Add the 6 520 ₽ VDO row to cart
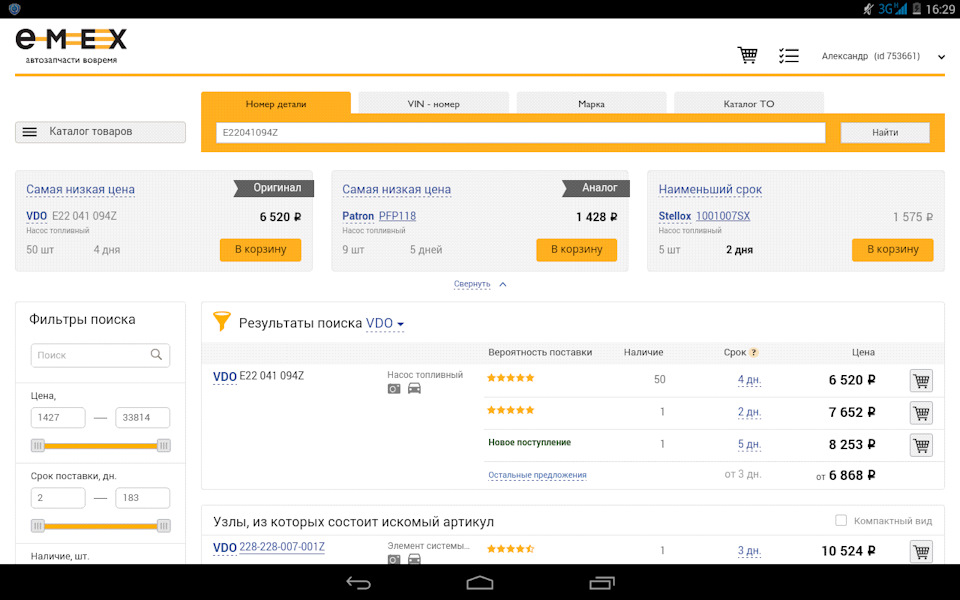This screenshot has height=600, width=960. pyautogui.click(x=921, y=380)
